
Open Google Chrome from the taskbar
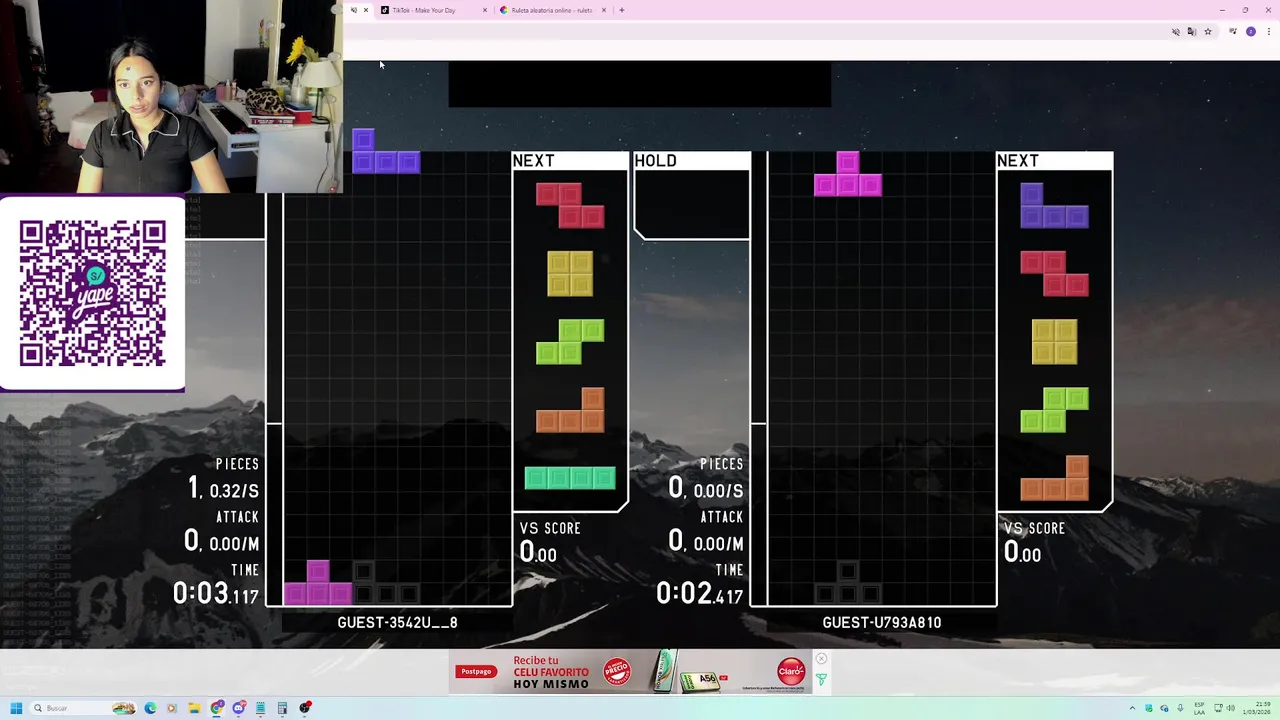217,708
